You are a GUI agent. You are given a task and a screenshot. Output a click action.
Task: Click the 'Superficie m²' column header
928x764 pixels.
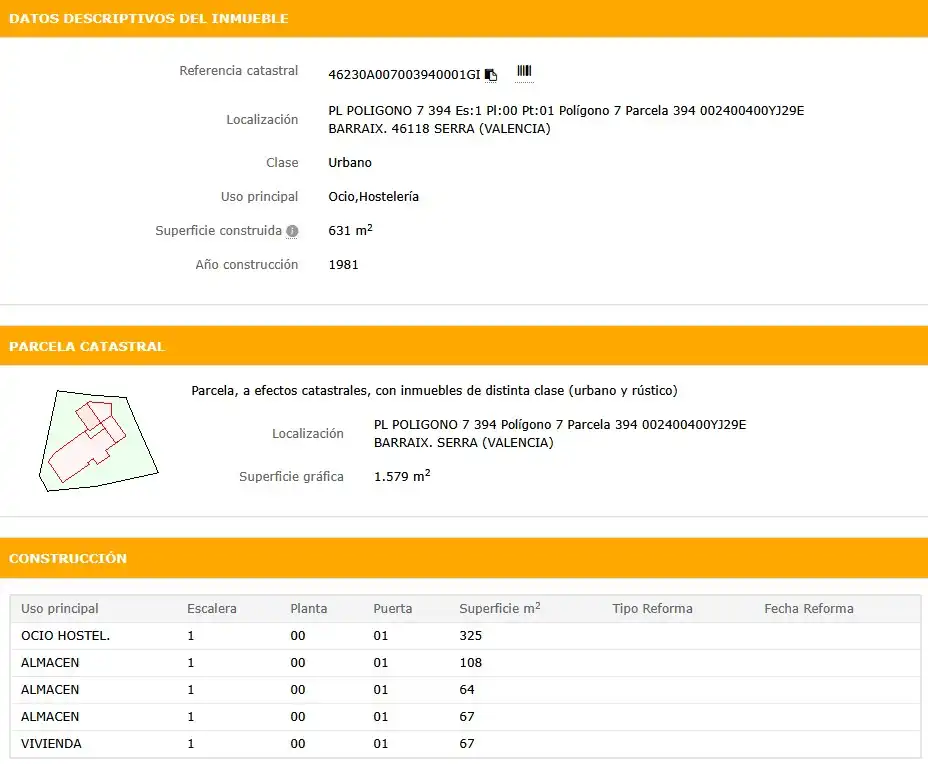click(x=500, y=608)
